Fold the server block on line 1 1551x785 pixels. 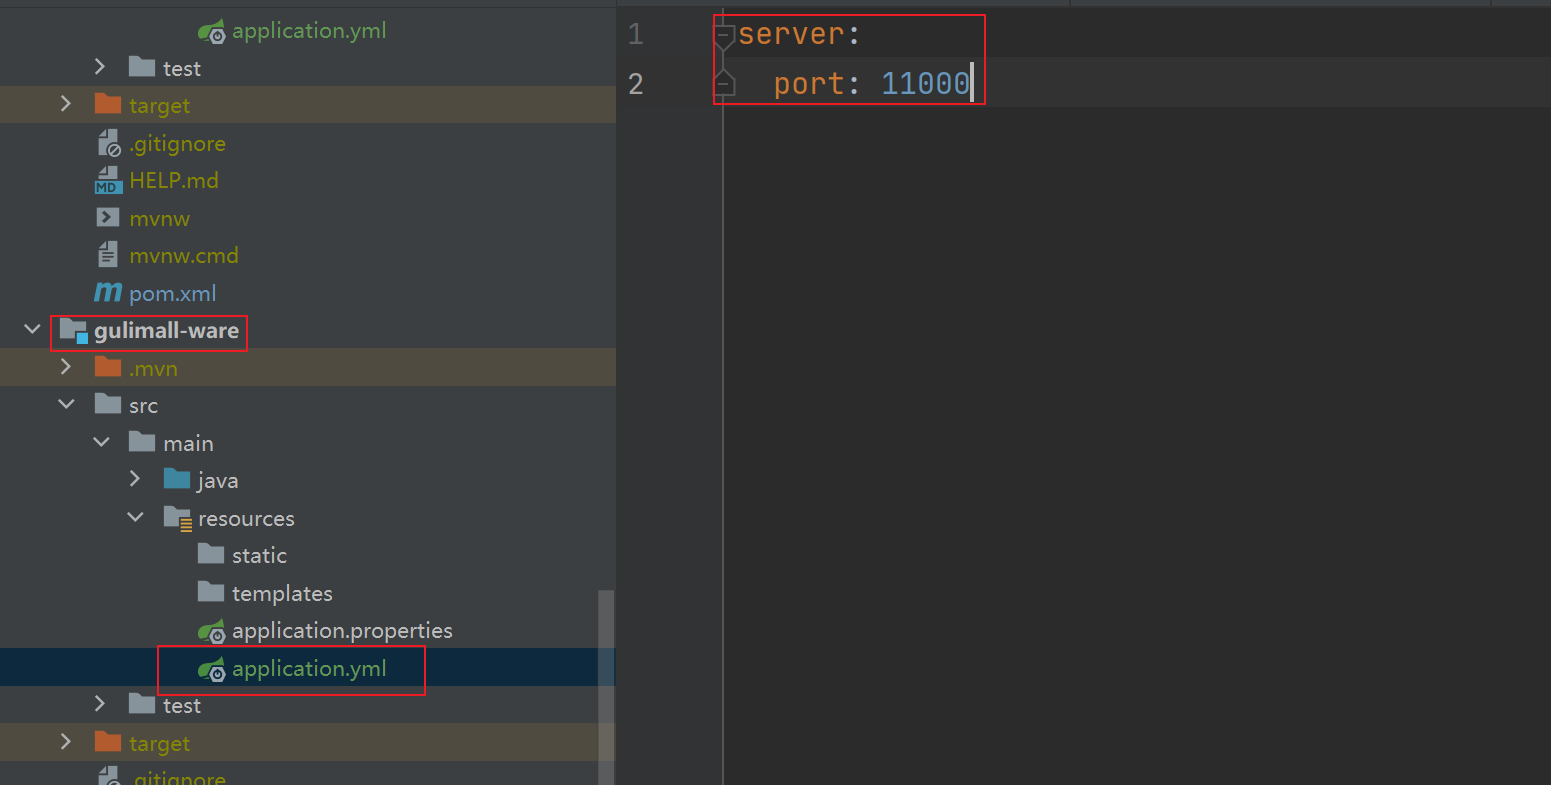point(724,36)
